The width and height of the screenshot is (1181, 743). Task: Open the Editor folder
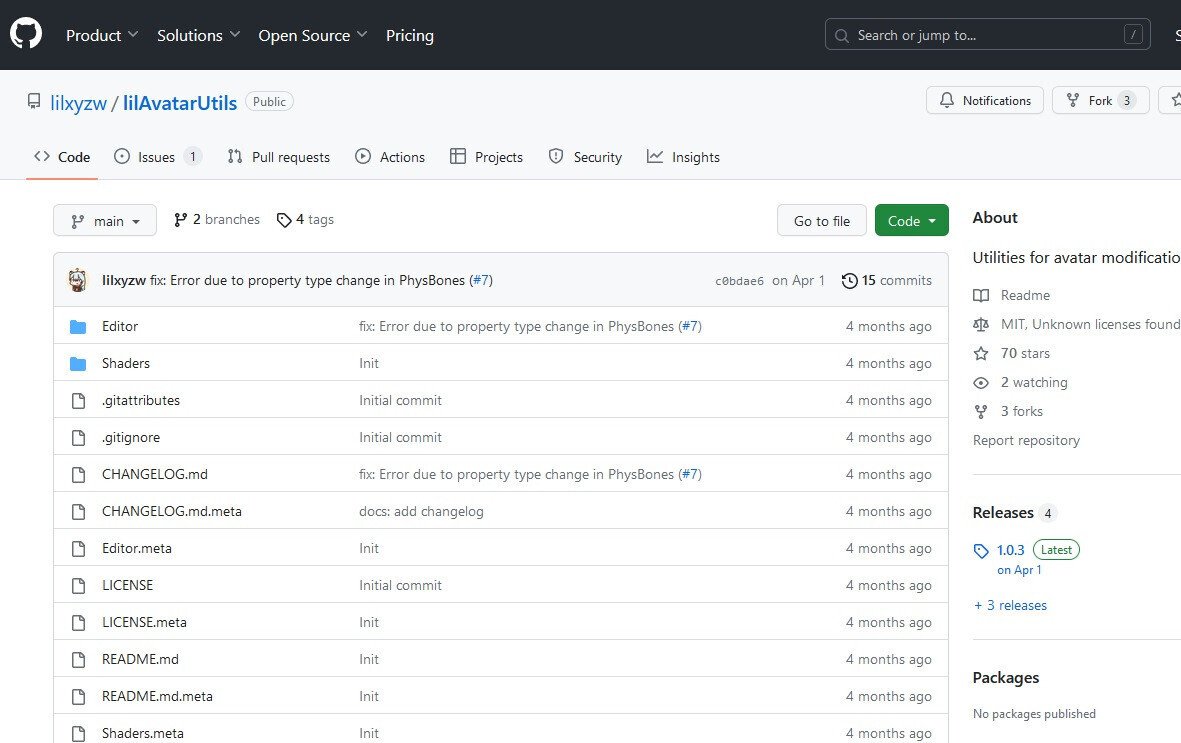coord(120,326)
